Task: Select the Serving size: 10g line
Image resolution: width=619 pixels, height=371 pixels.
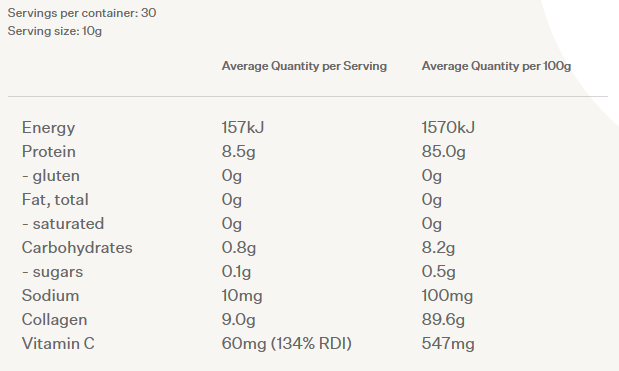Action: pos(54,31)
